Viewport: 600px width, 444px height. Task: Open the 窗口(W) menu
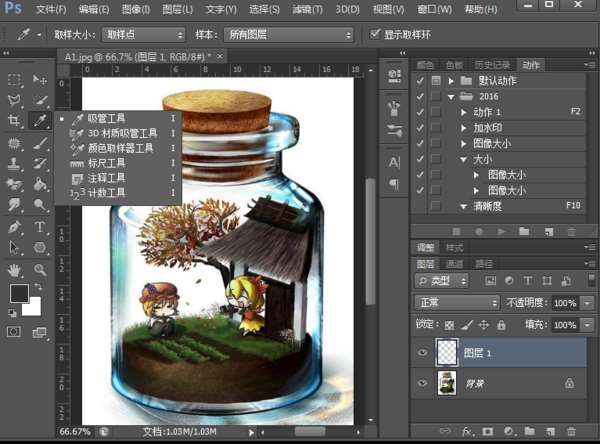click(434, 9)
